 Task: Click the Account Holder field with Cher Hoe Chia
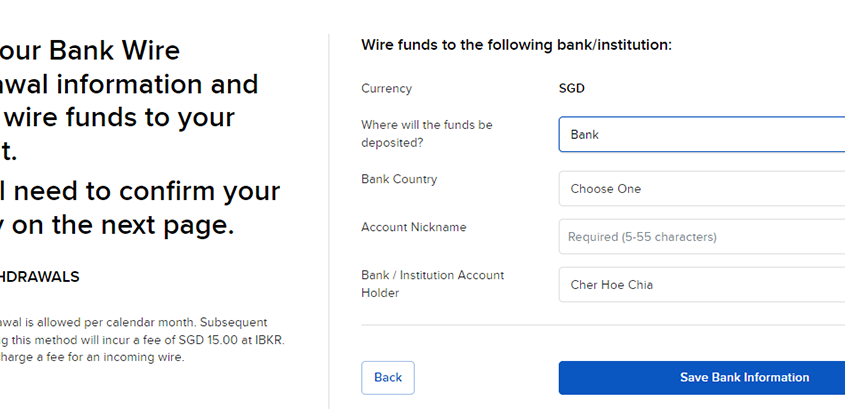(x=700, y=285)
